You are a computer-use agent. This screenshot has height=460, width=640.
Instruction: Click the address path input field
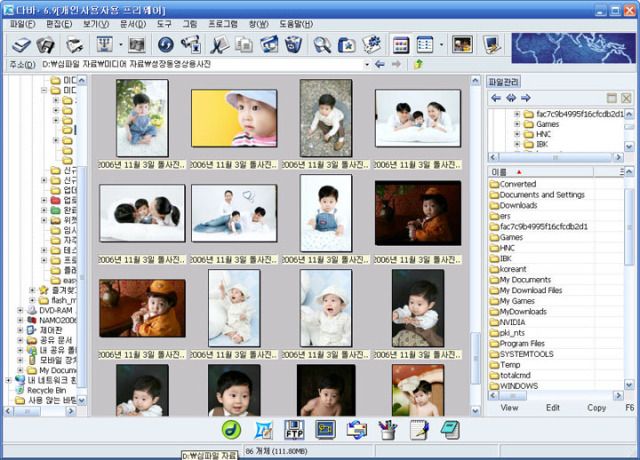point(202,64)
